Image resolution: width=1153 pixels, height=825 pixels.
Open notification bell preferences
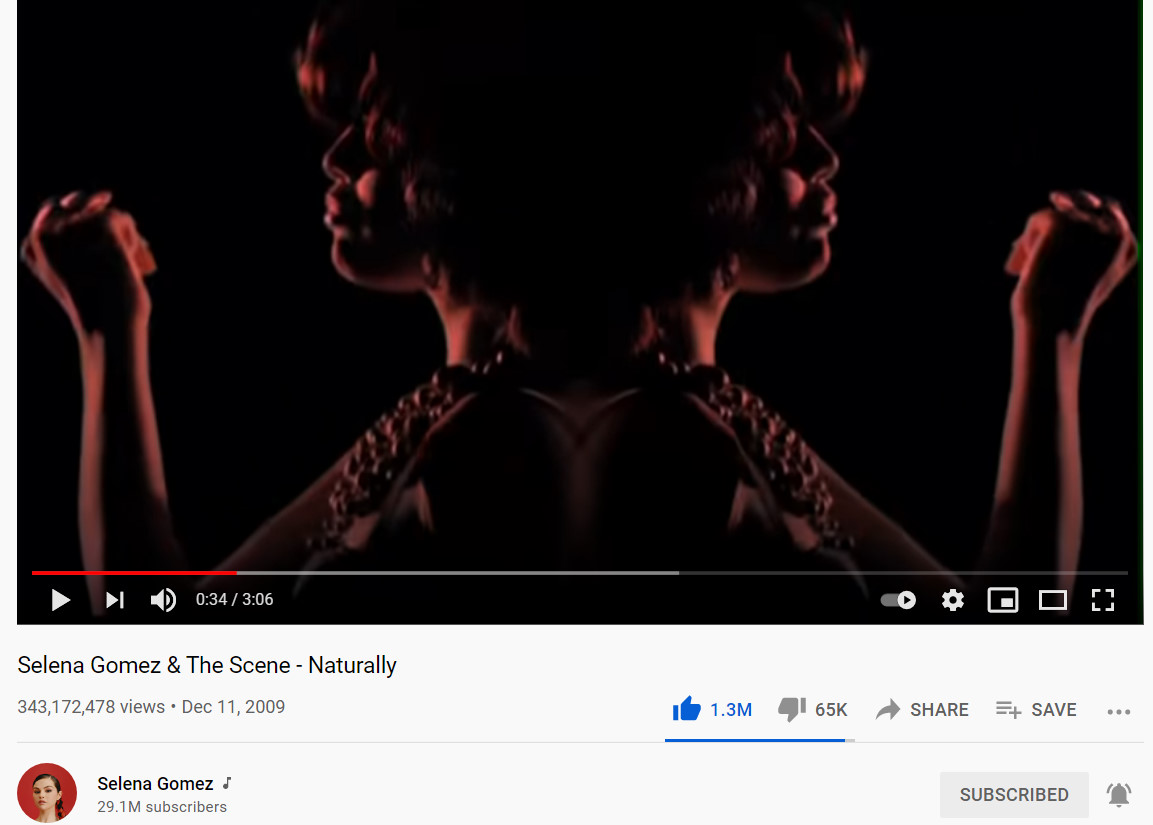pos(1118,795)
